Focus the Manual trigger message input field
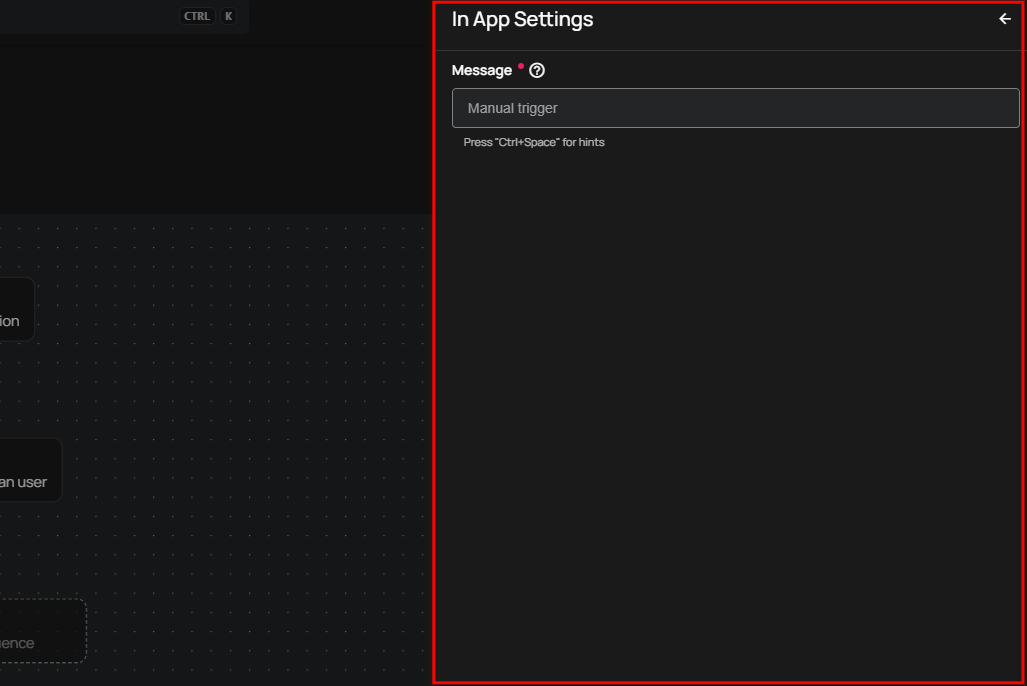1027x686 pixels. [x=736, y=107]
